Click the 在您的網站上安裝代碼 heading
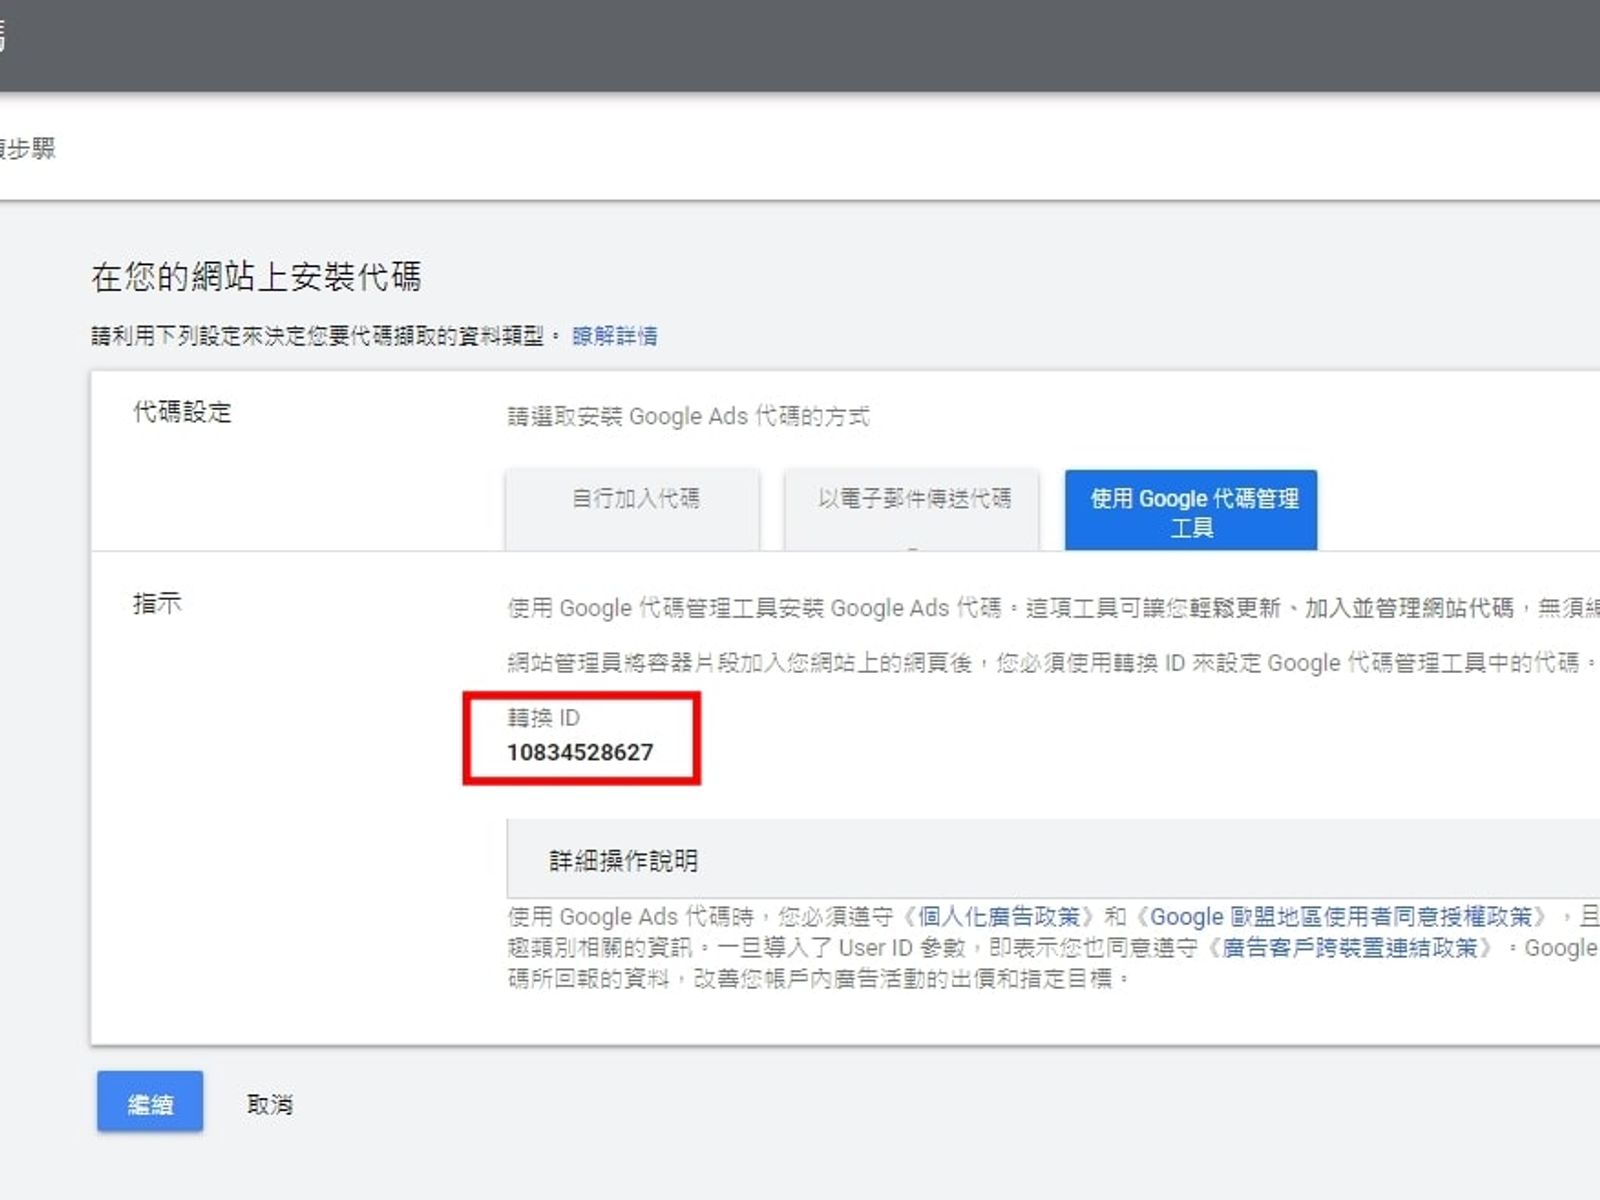The width and height of the screenshot is (1600, 1200). [x=256, y=276]
